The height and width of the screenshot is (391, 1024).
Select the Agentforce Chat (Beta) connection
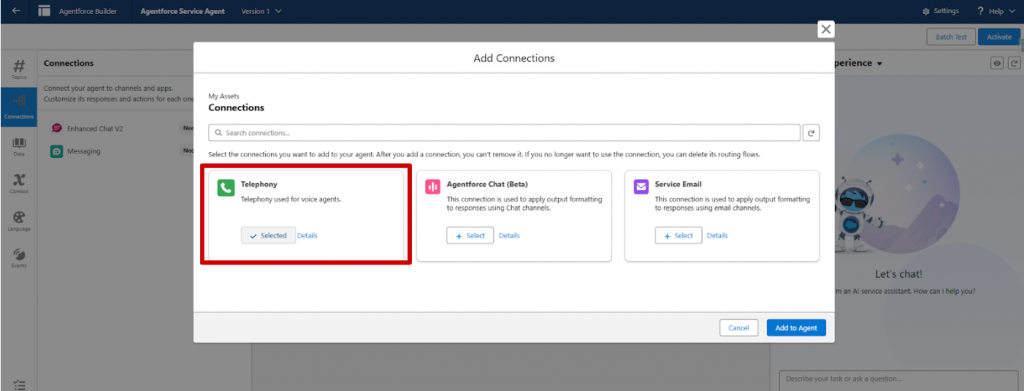point(470,236)
